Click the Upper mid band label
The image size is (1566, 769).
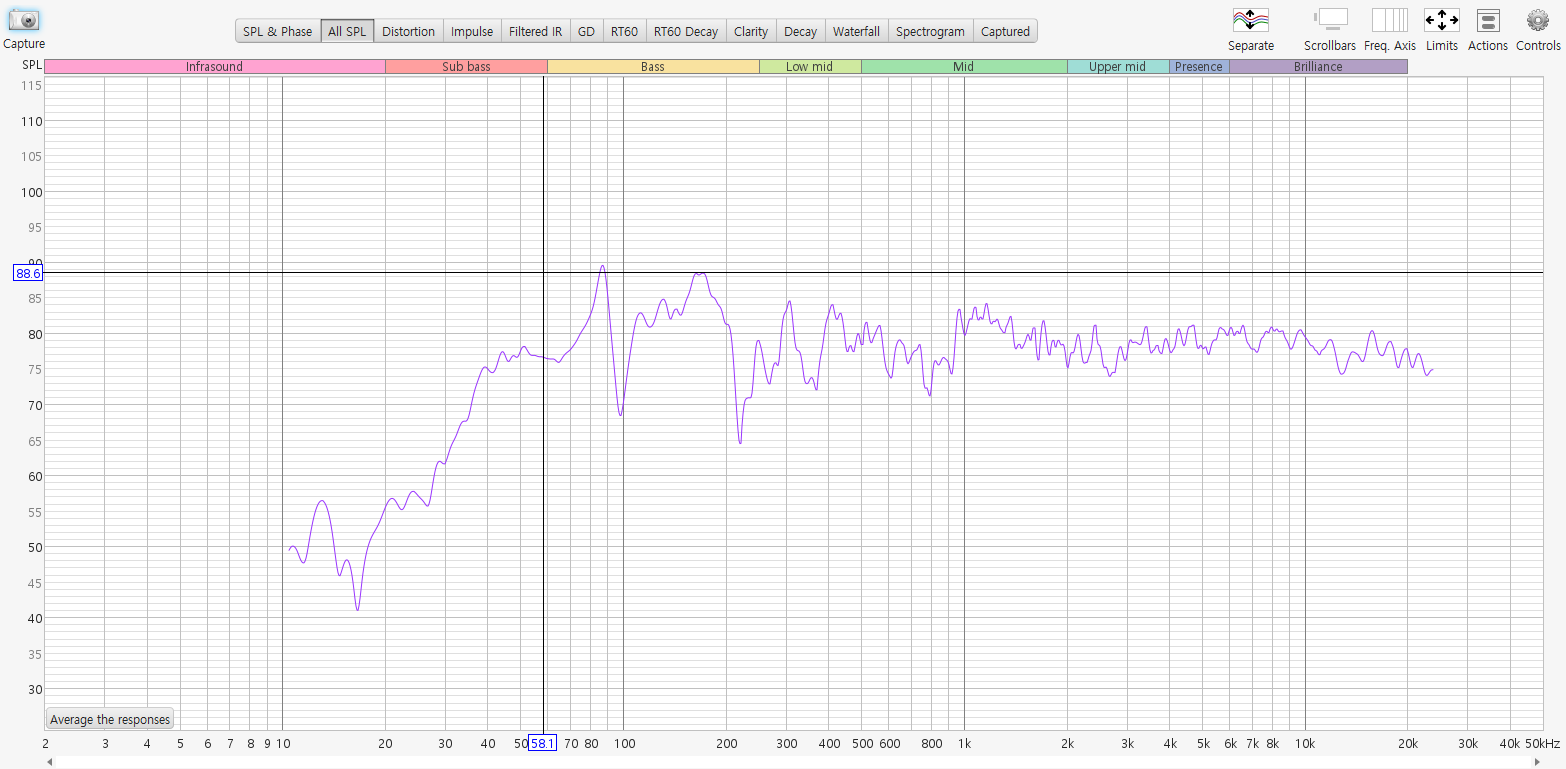pyautogui.click(x=1118, y=67)
